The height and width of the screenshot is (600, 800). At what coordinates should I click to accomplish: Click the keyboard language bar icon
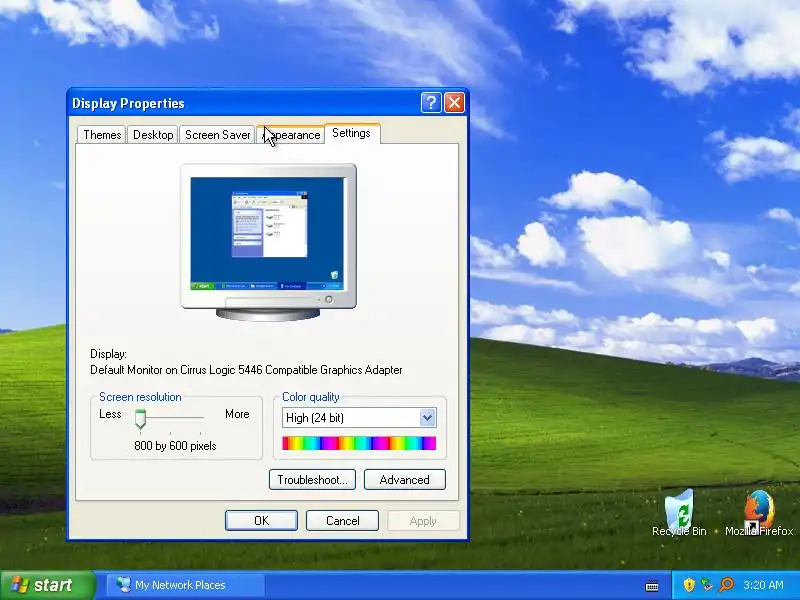(652, 585)
